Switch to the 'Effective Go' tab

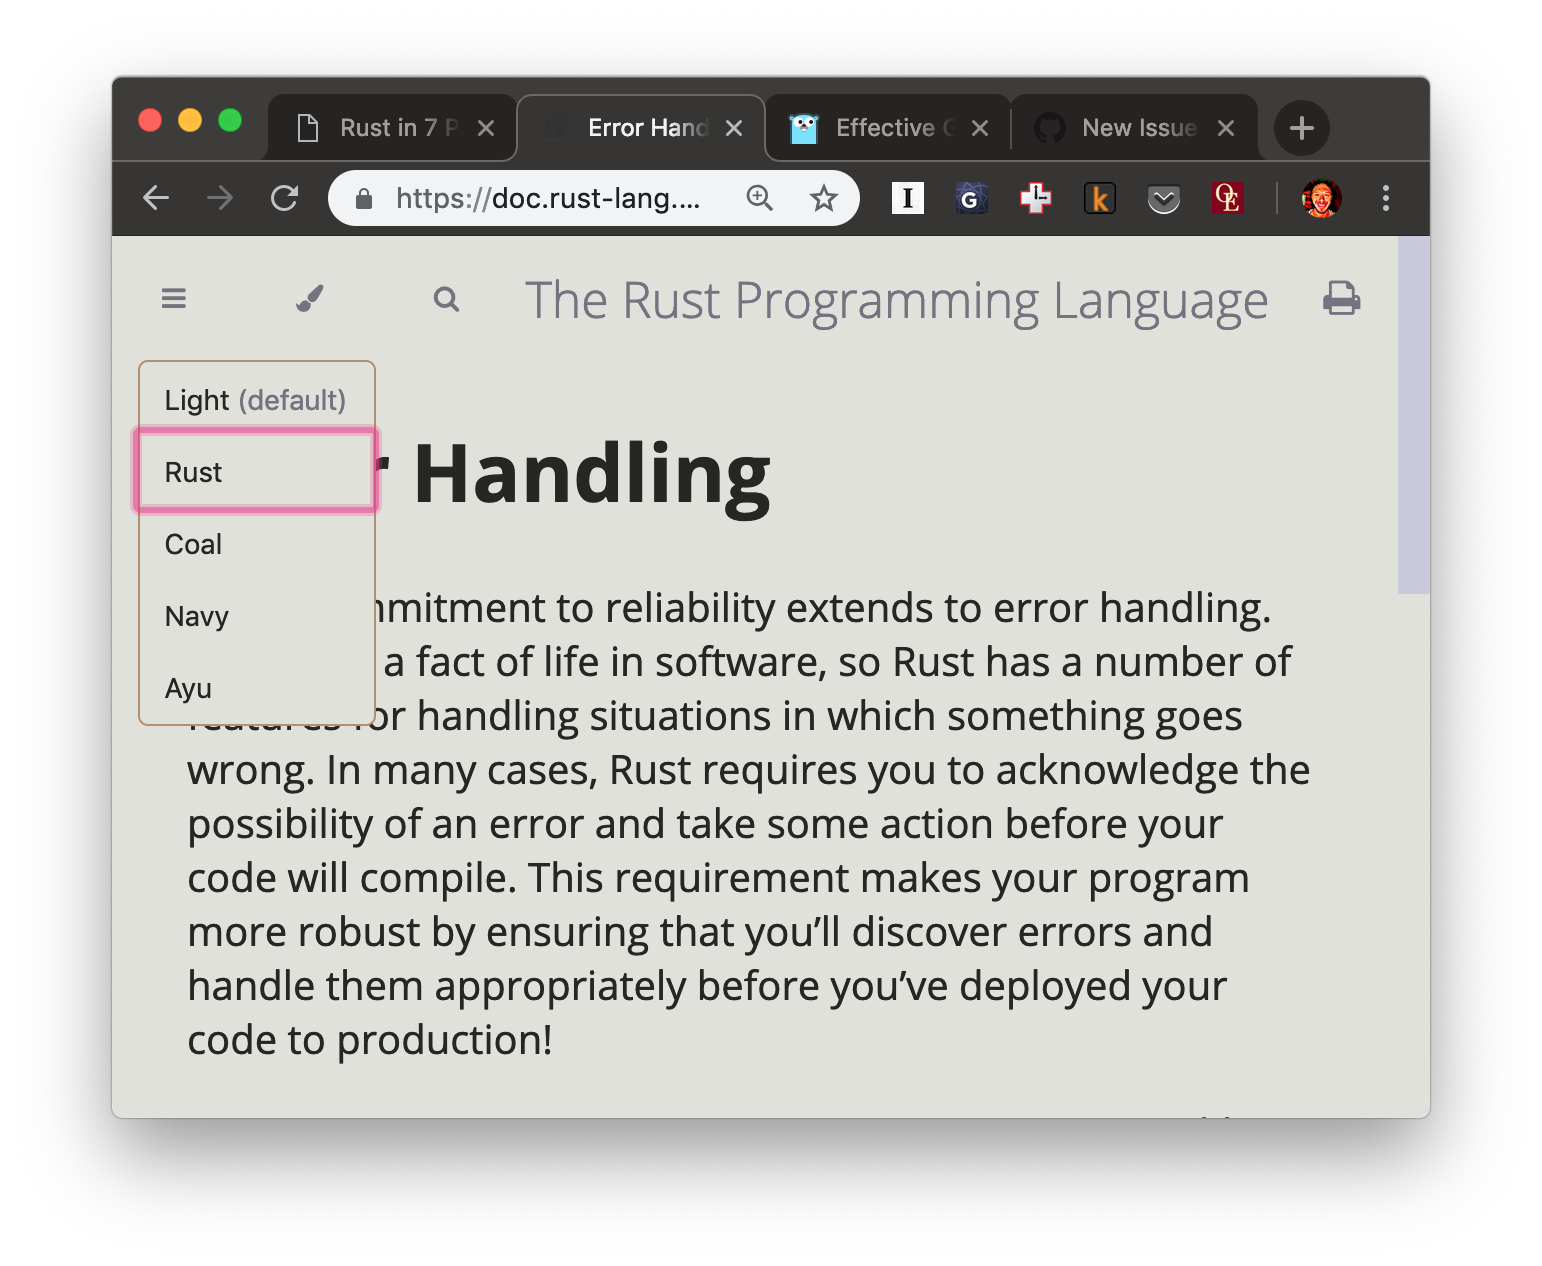pyautogui.click(x=884, y=127)
